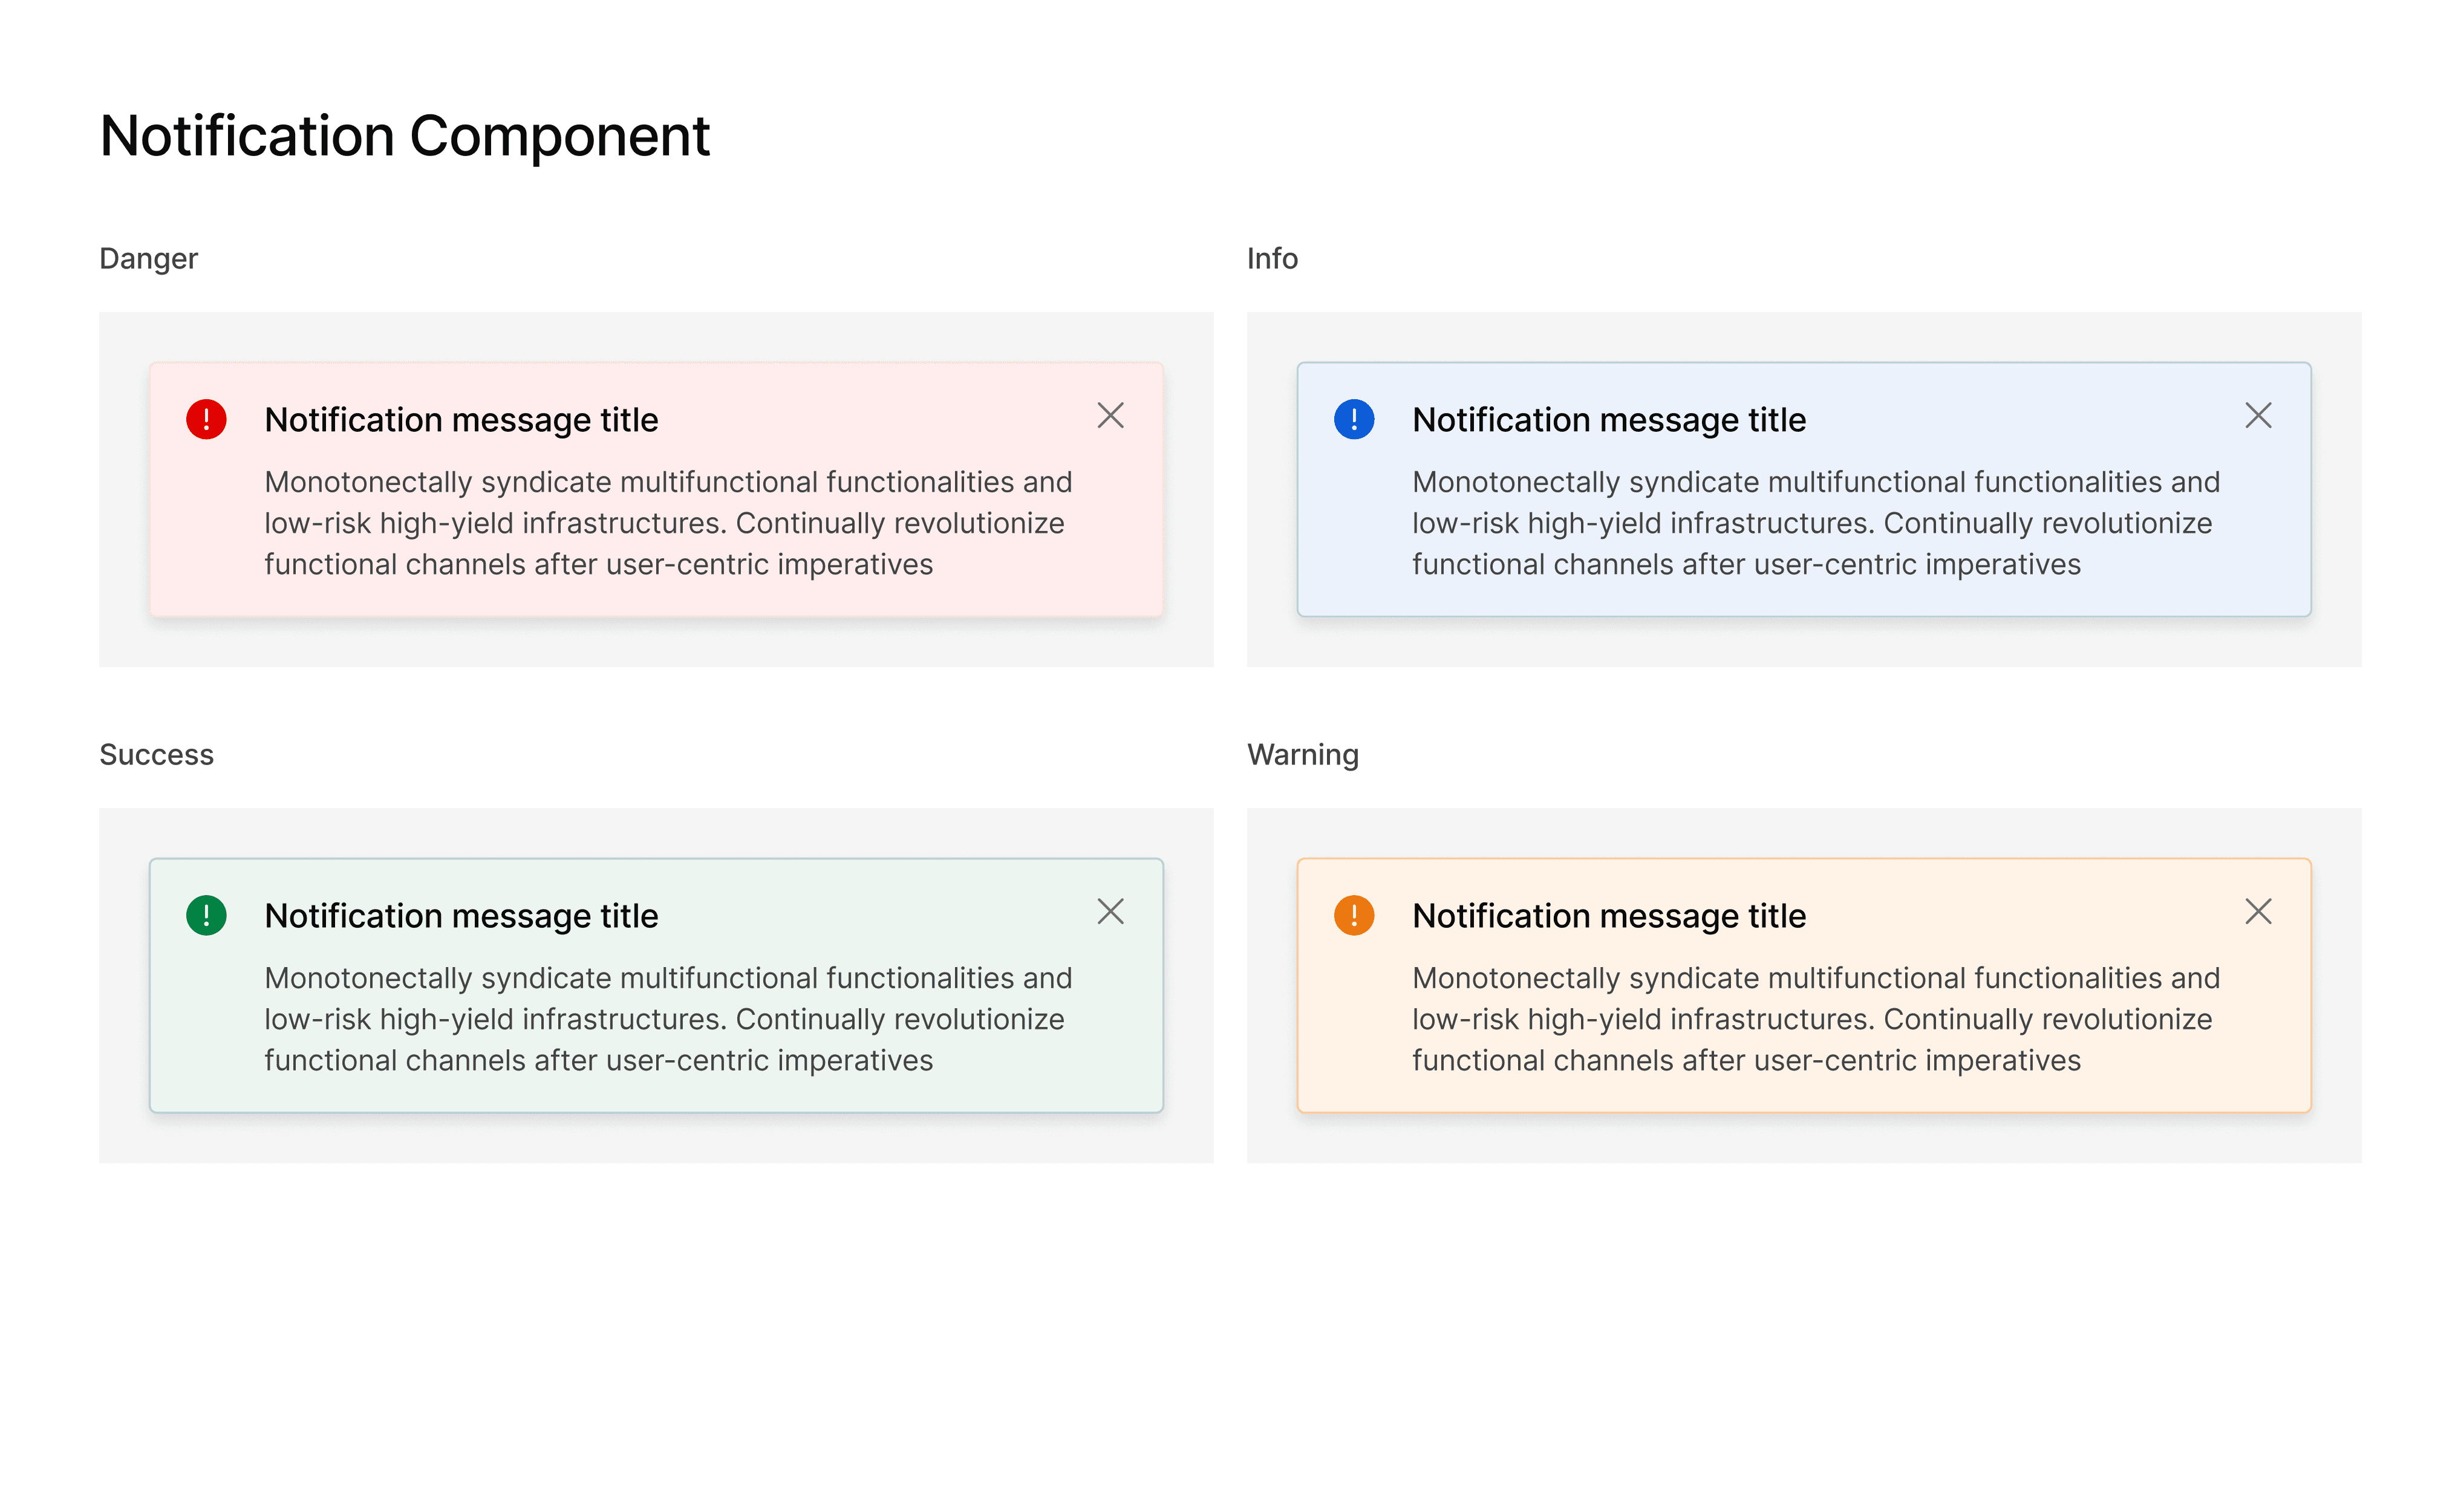Click the green success alert icon
Screen dimensions: 2461x1512
206,915
